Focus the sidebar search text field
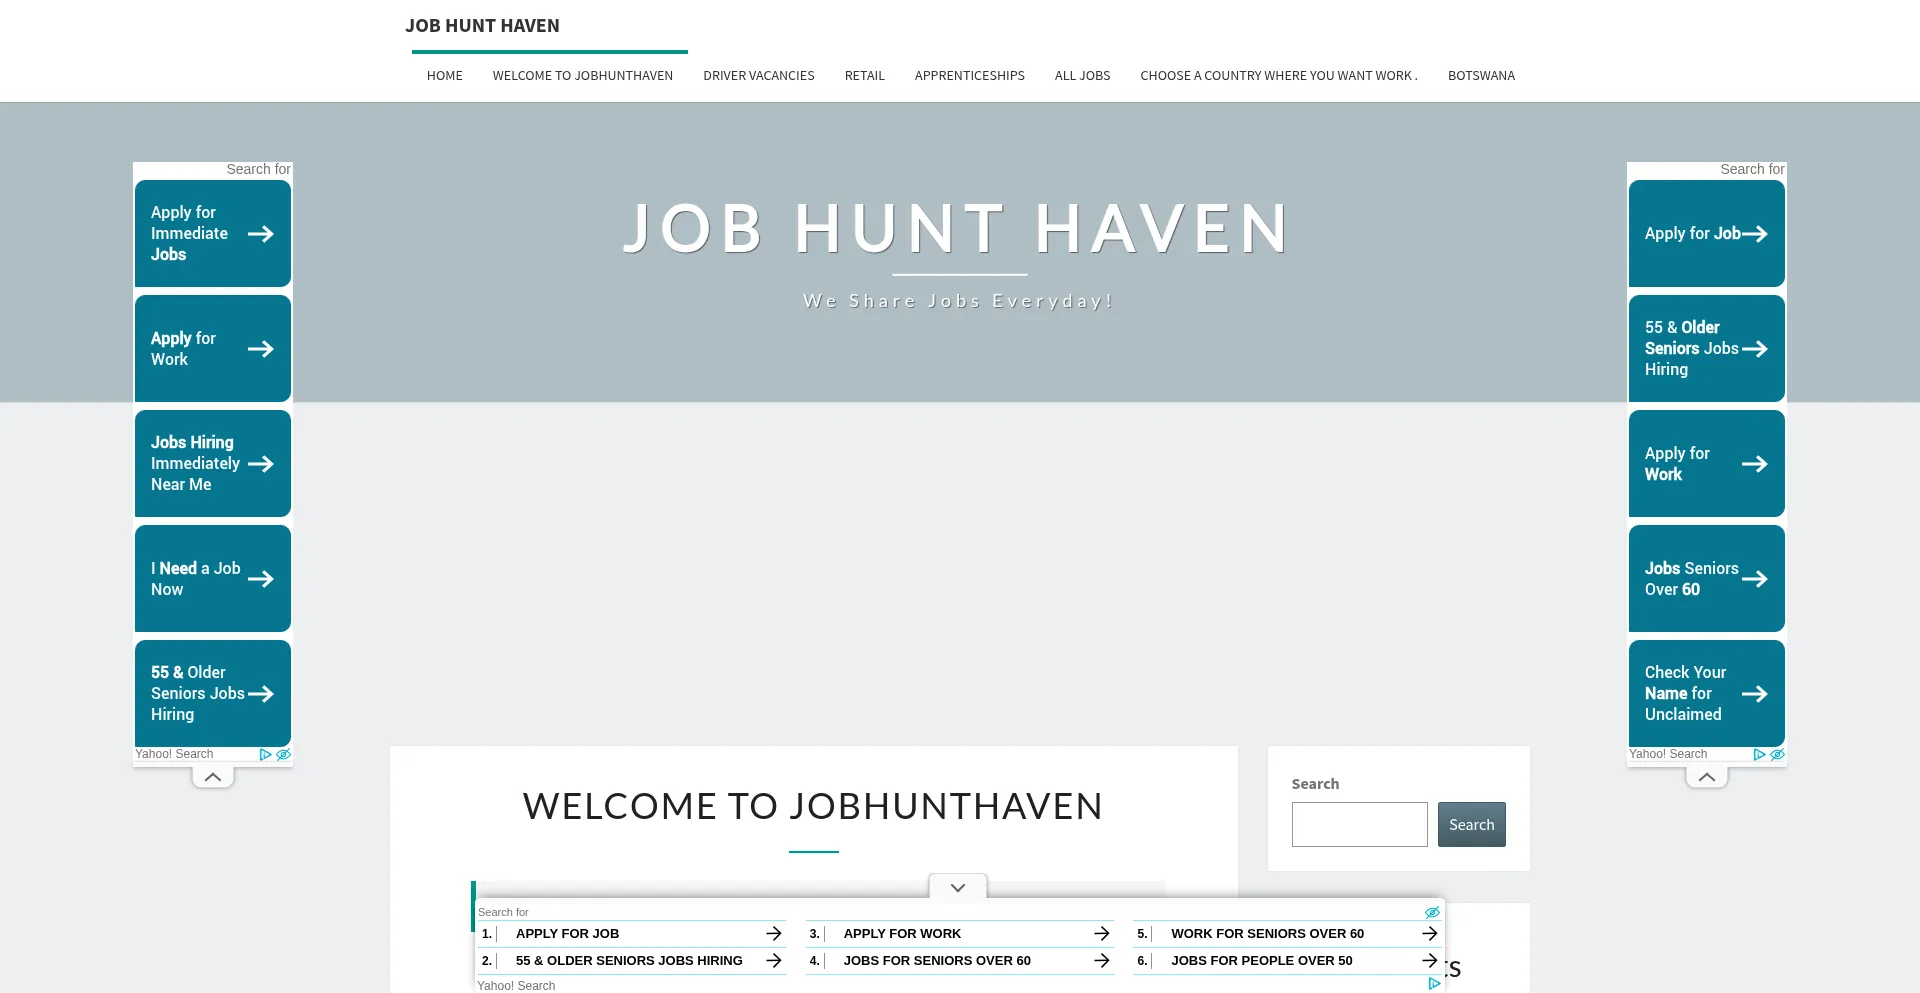Viewport: 1920px width, 993px height. (1359, 825)
